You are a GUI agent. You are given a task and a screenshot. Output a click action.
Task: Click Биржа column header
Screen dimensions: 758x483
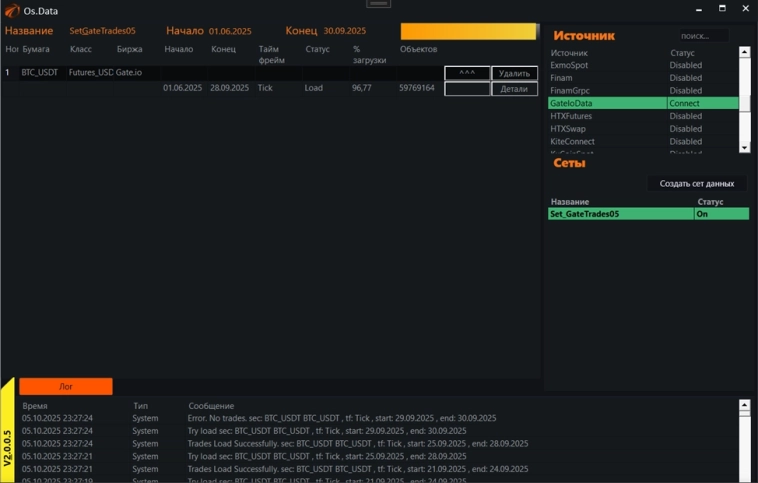(130, 49)
